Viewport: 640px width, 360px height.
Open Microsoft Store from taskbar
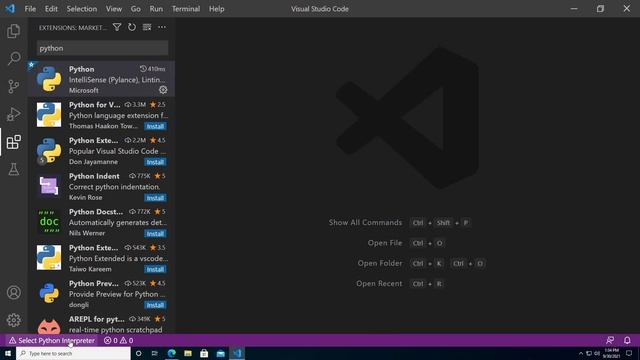204,353
